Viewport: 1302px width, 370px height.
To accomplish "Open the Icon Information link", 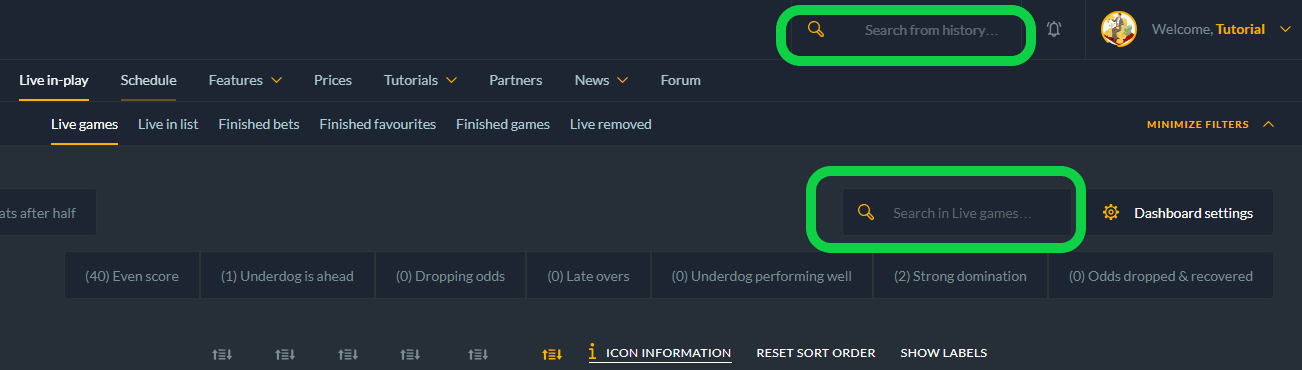I will coord(668,353).
